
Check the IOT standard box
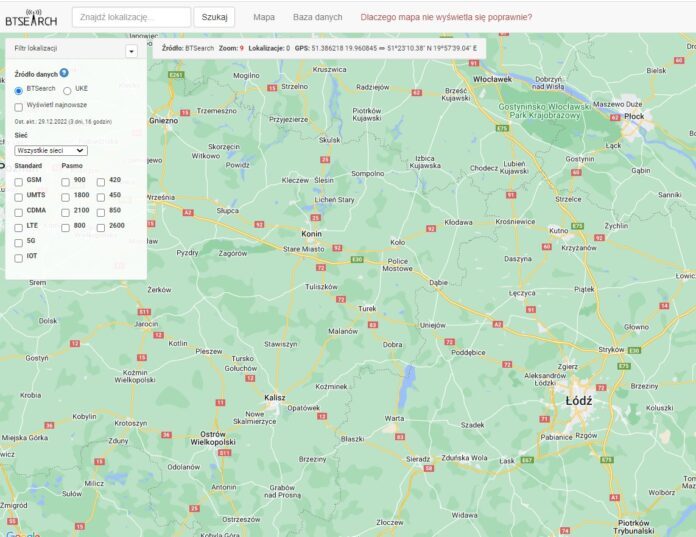tap(19, 257)
